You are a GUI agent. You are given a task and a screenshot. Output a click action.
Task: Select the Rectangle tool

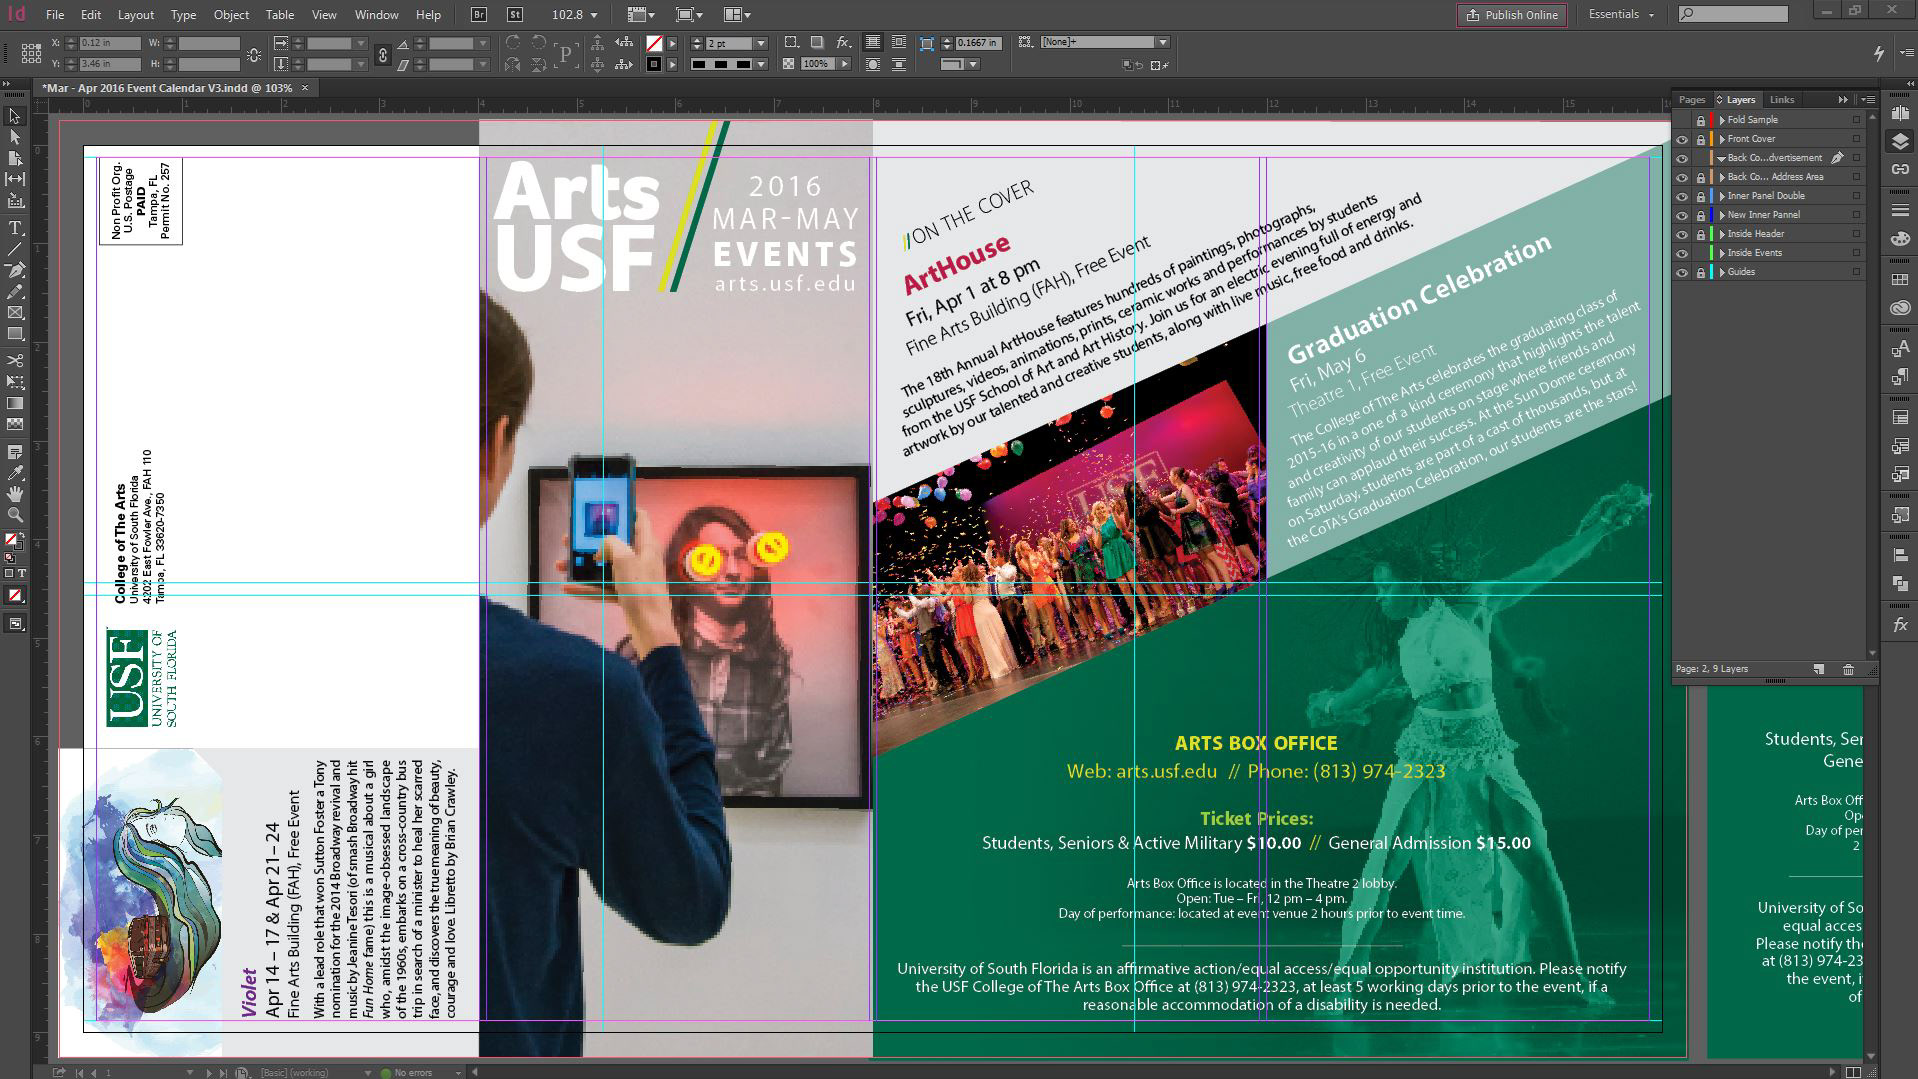click(14, 333)
